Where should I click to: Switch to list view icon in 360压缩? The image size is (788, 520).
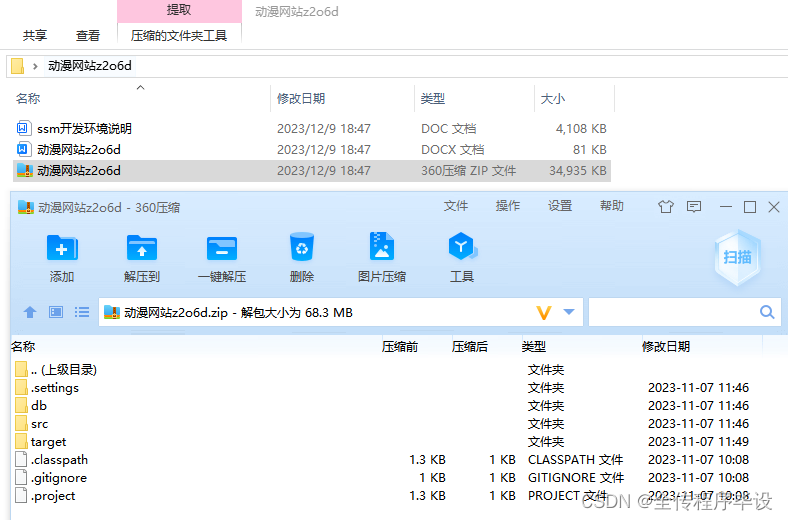click(x=81, y=313)
